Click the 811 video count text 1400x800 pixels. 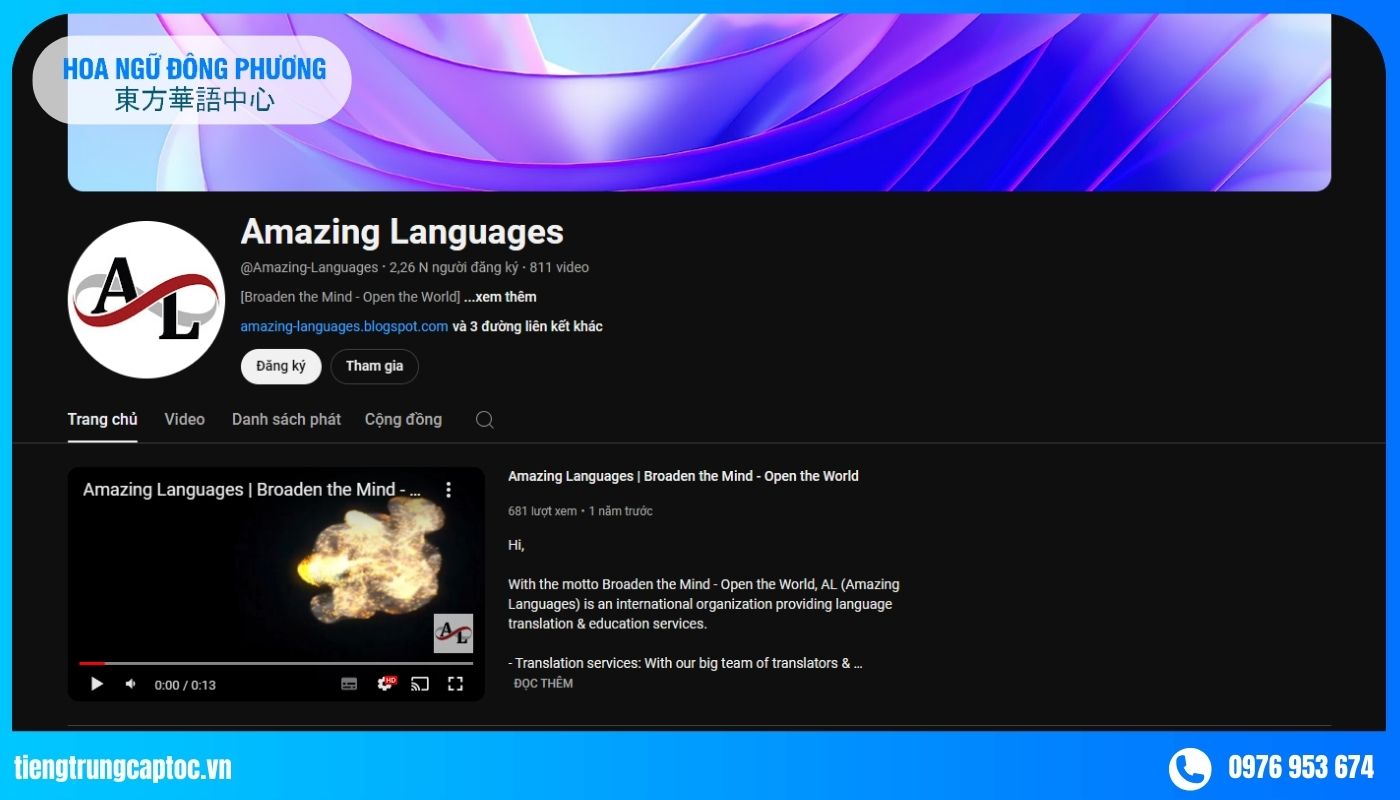click(559, 268)
